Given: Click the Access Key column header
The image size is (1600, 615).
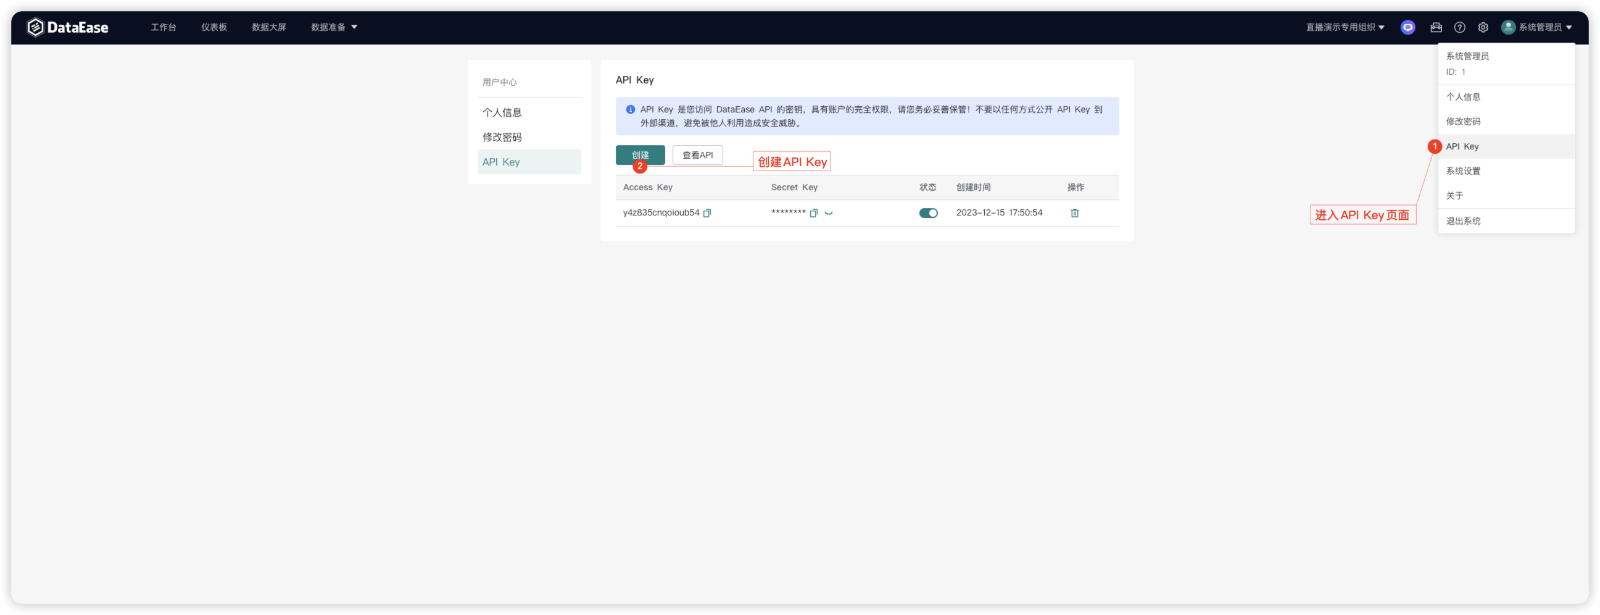Looking at the screenshot, I should point(648,188).
